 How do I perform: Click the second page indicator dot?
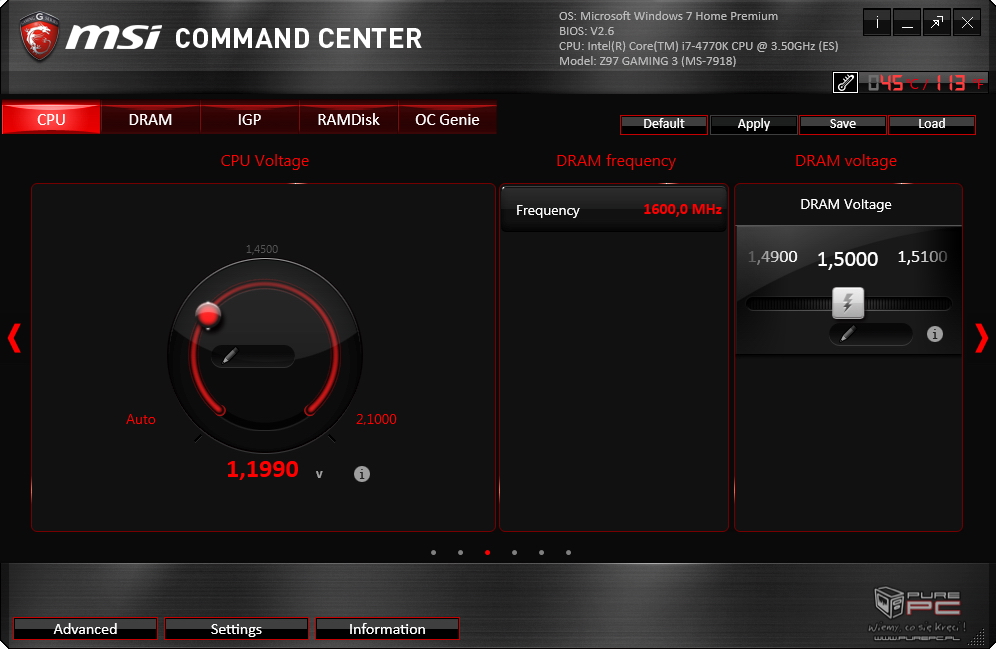pyautogui.click(x=461, y=552)
